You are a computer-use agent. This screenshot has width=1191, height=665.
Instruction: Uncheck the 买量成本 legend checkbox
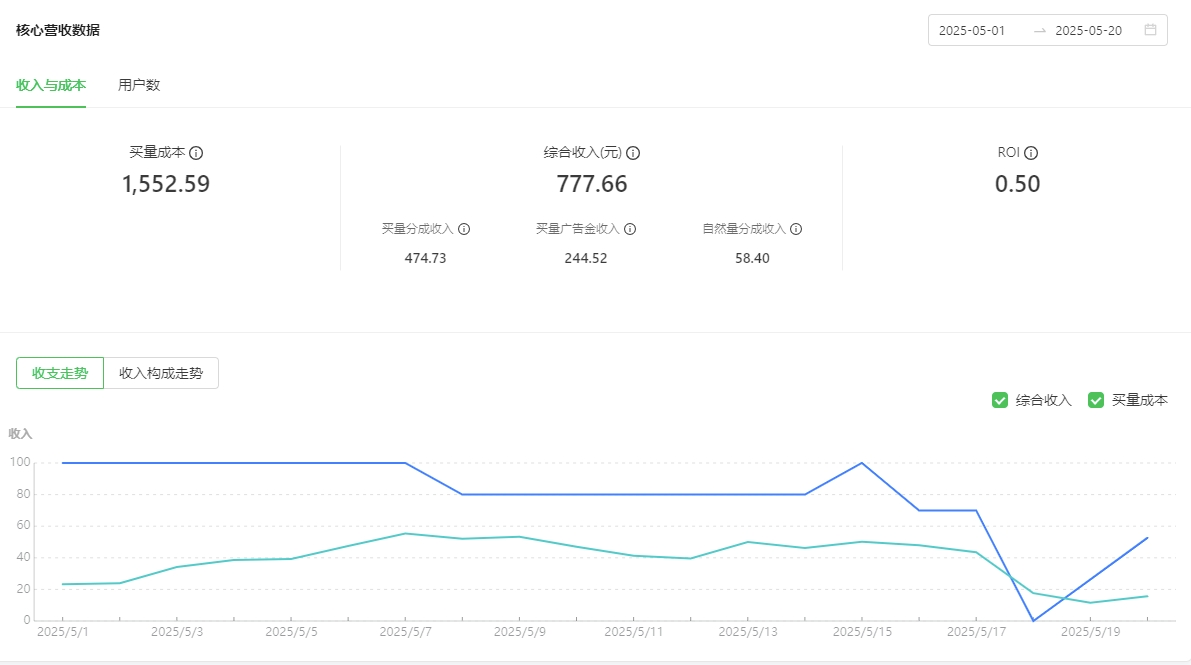(1095, 400)
